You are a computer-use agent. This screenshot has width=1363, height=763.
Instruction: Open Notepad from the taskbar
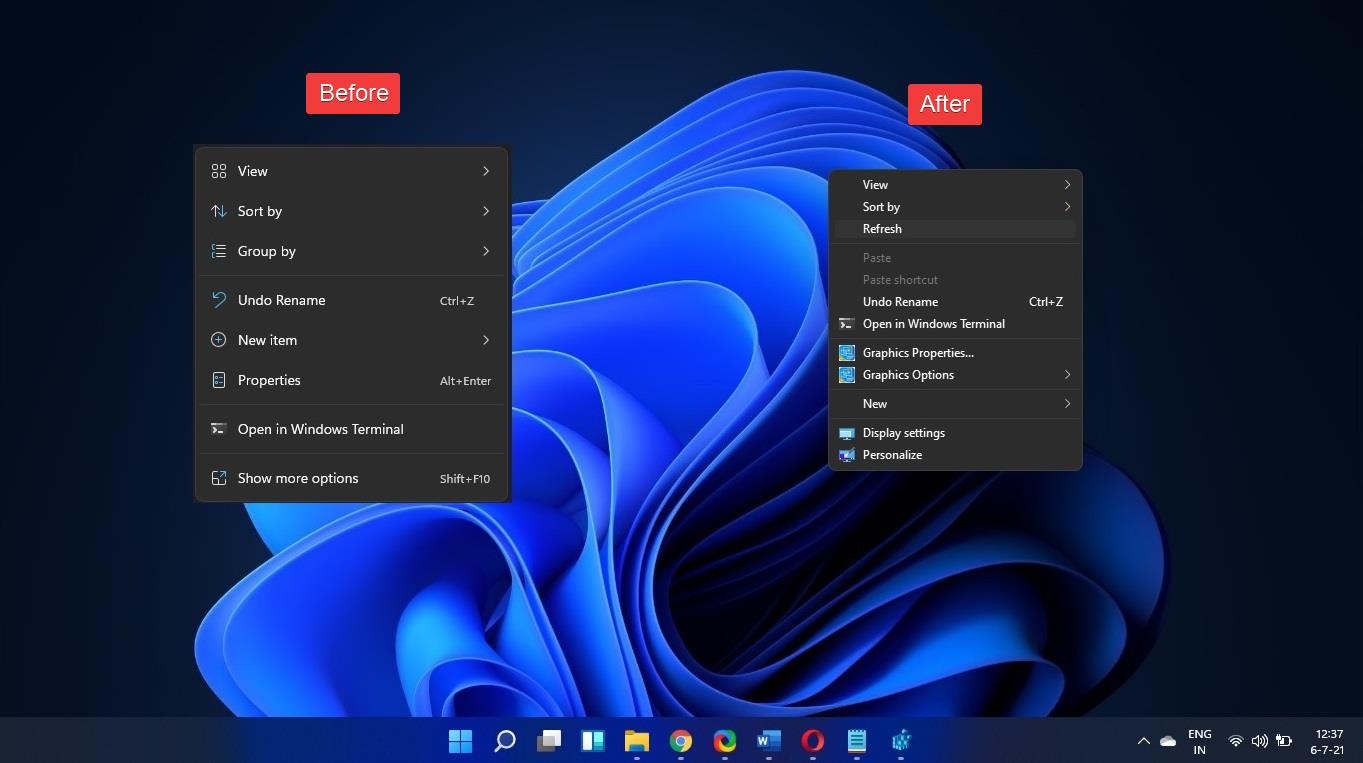856,741
